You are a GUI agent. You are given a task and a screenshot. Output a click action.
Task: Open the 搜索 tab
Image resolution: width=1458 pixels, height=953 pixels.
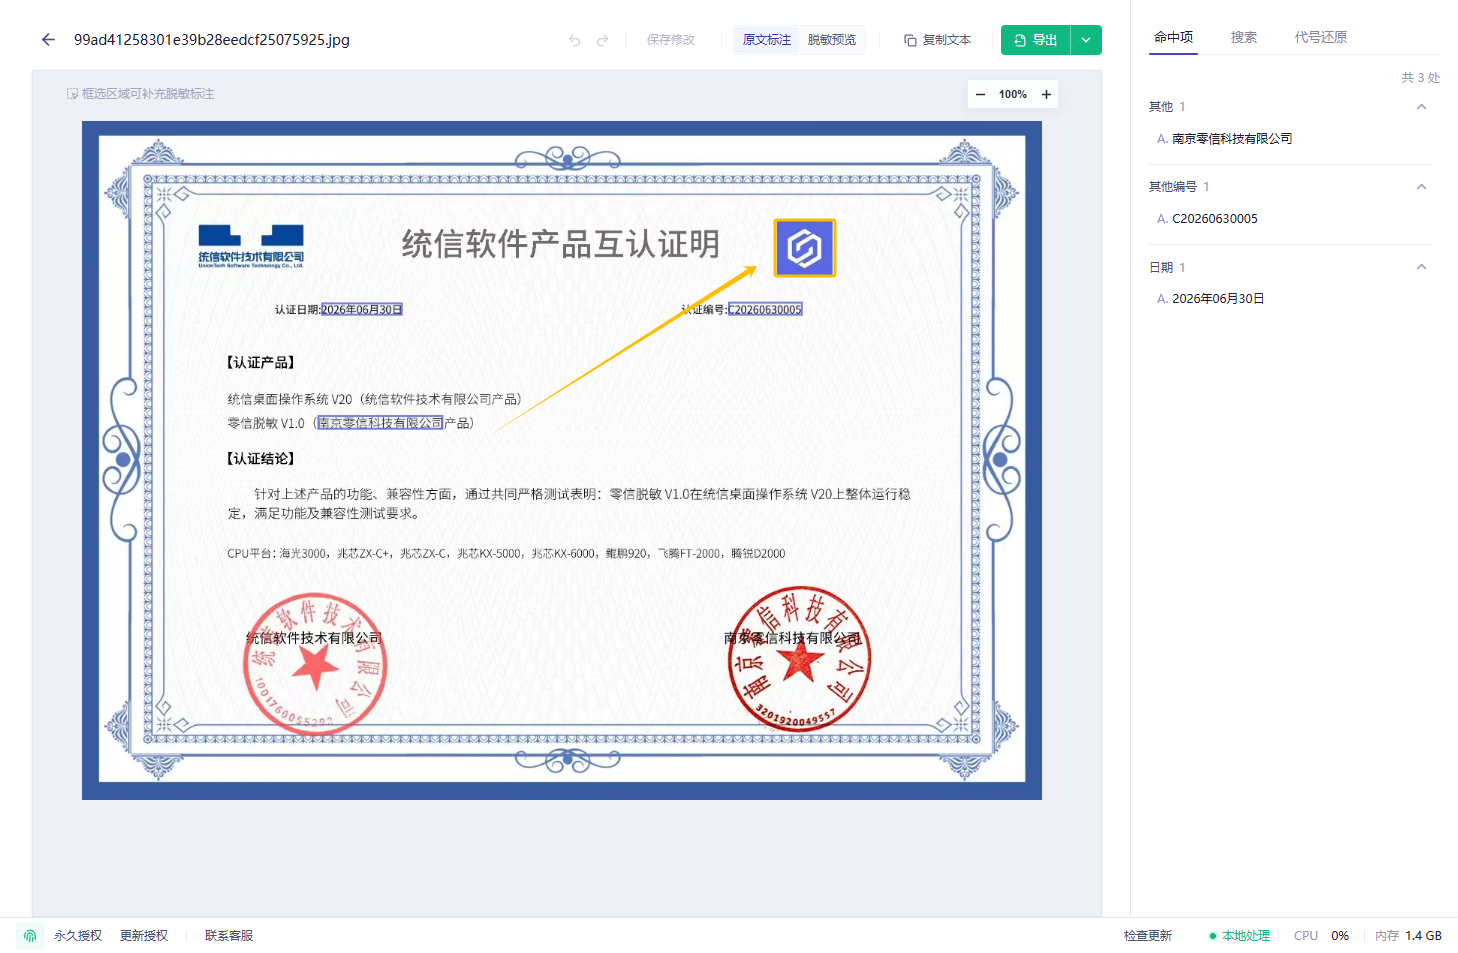(1244, 37)
